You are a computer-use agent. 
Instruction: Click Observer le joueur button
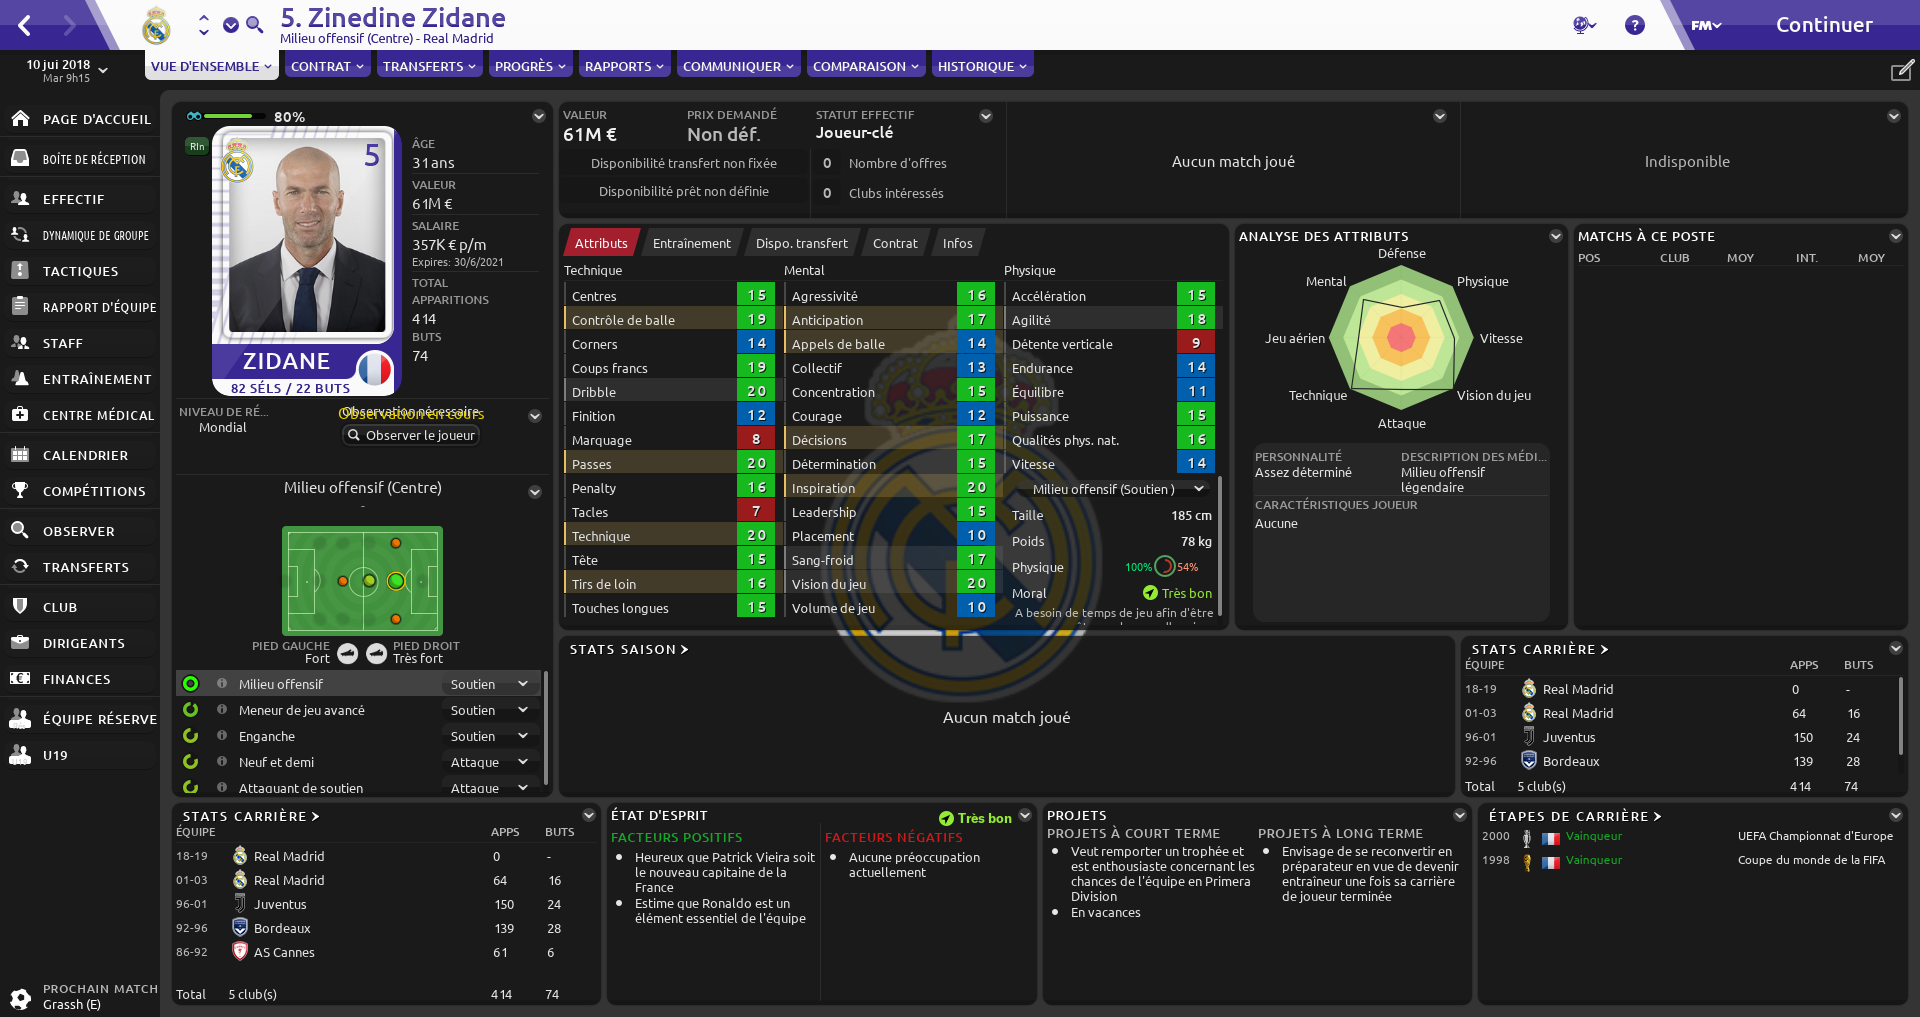tap(411, 435)
